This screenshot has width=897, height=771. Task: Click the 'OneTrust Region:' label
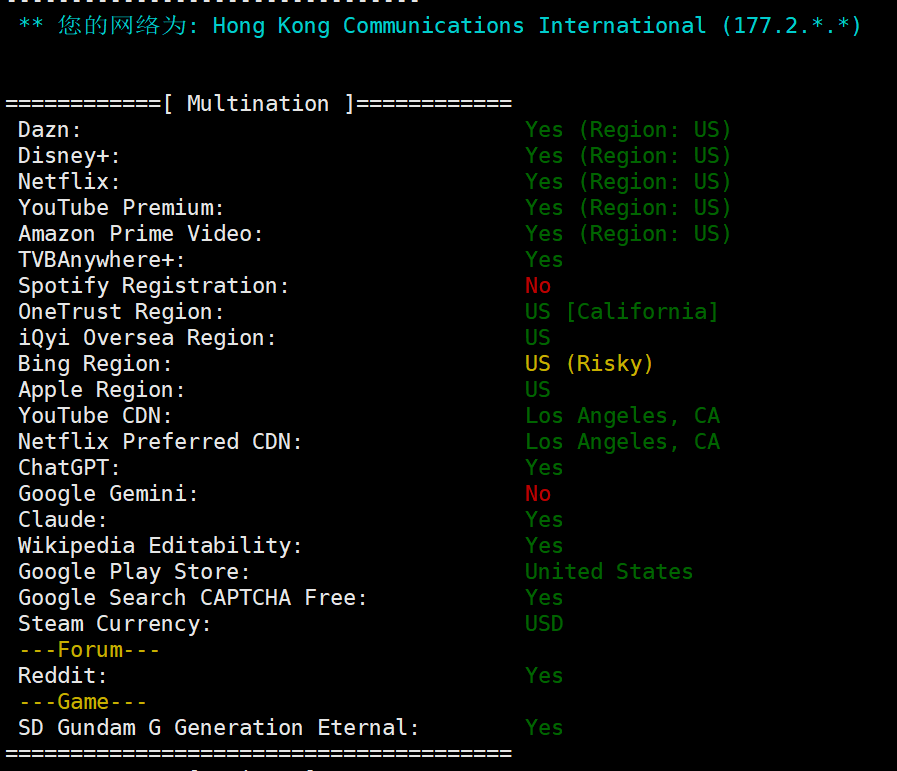tap(121, 312)
